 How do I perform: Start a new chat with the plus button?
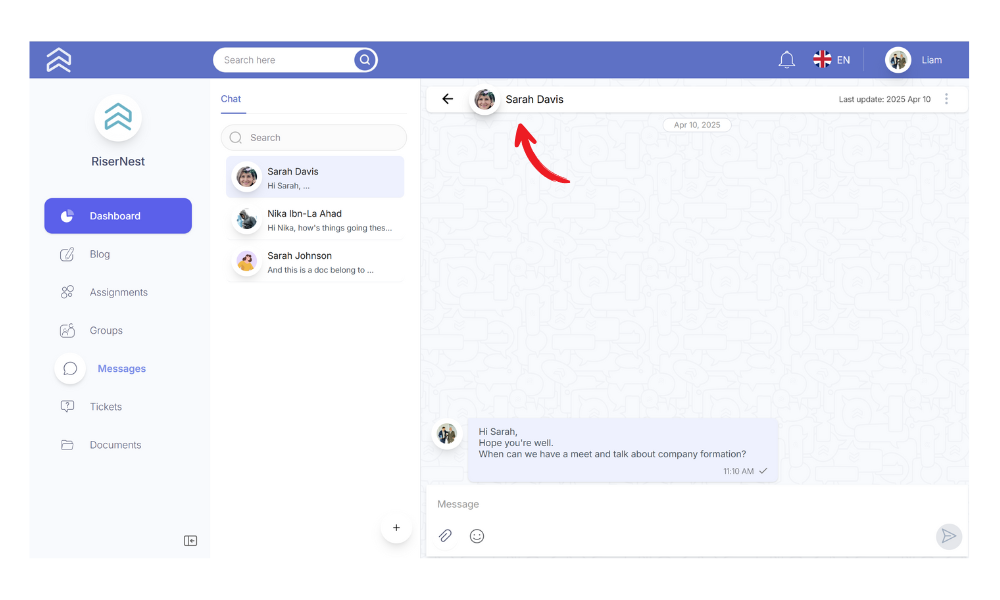tap(396, 528)
